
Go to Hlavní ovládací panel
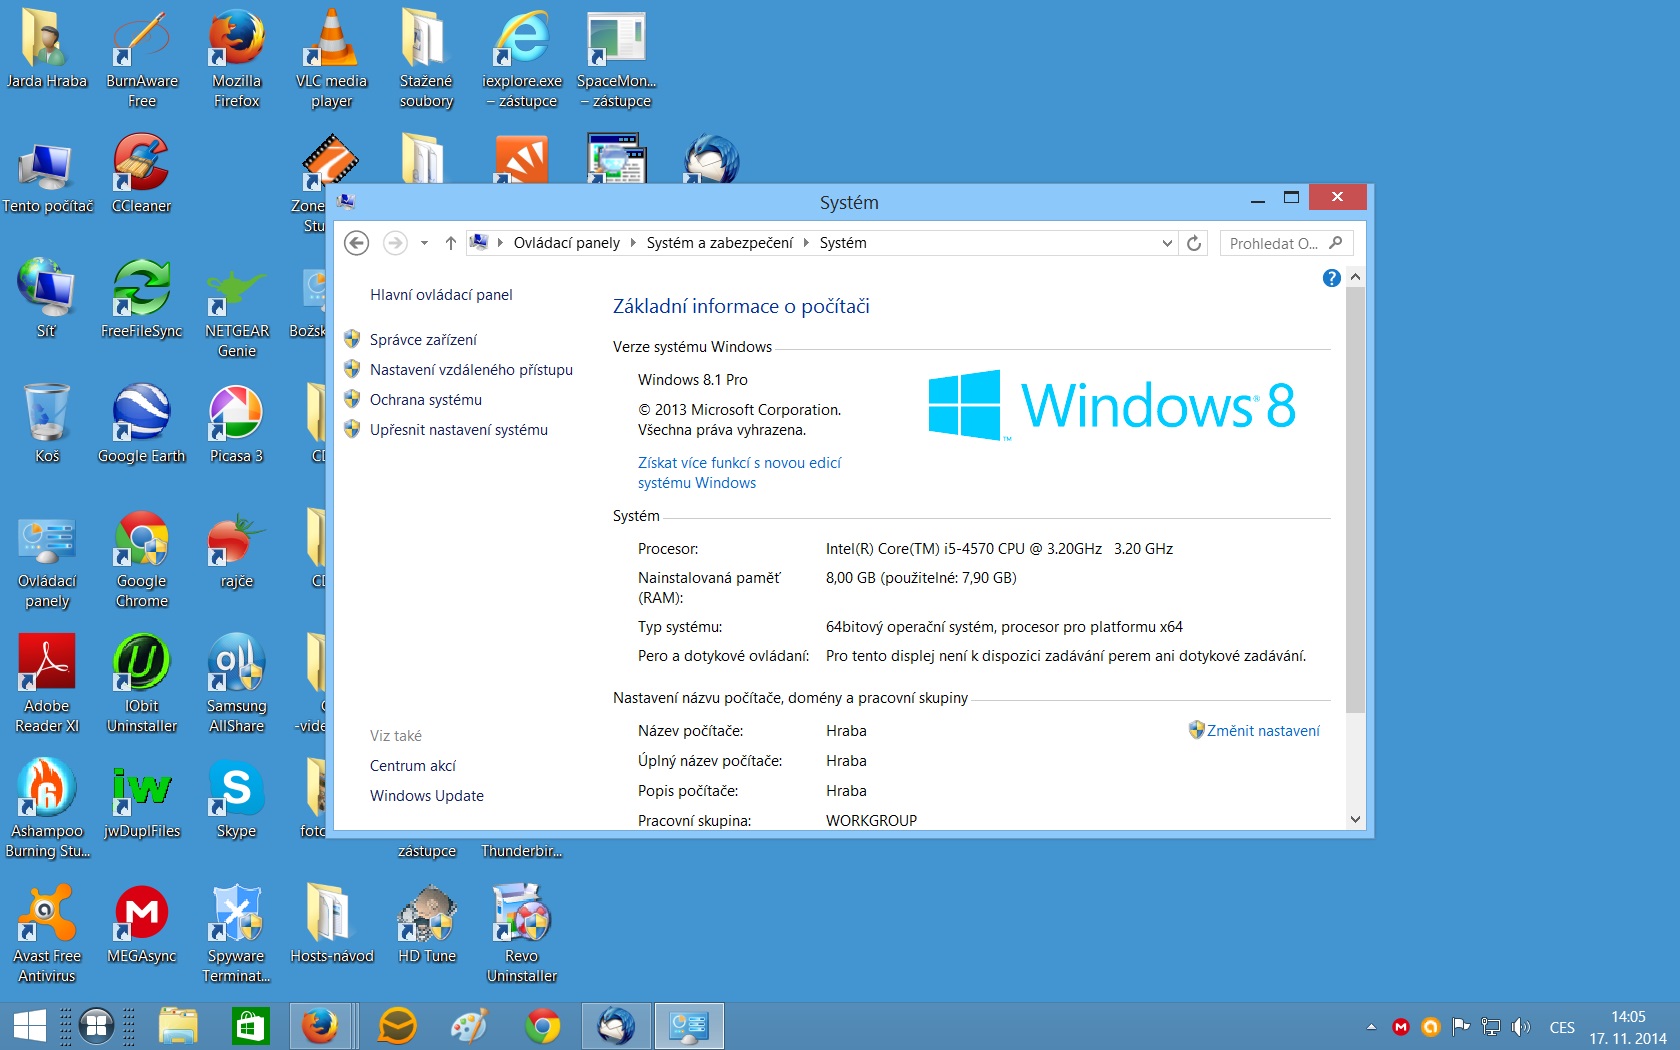click(x=441, y=295)
